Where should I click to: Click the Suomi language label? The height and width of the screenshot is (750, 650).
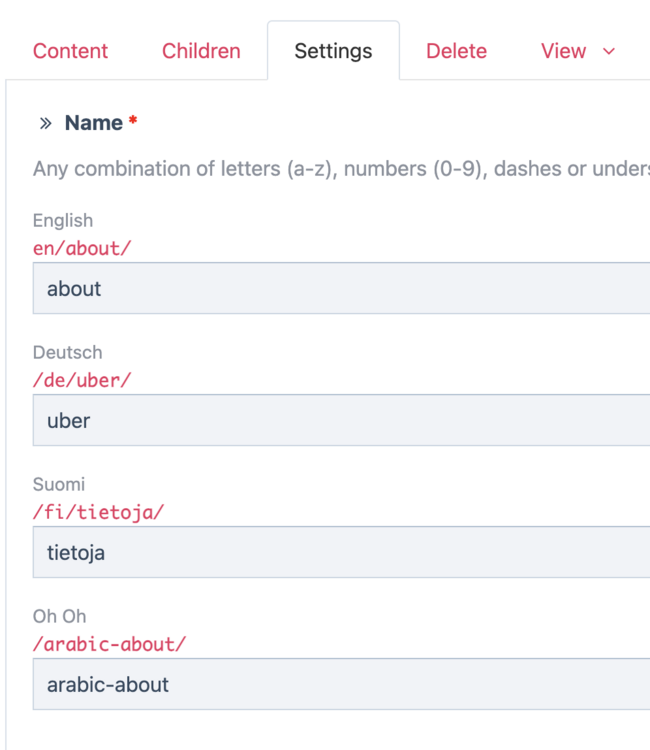(x=59, y=484)
